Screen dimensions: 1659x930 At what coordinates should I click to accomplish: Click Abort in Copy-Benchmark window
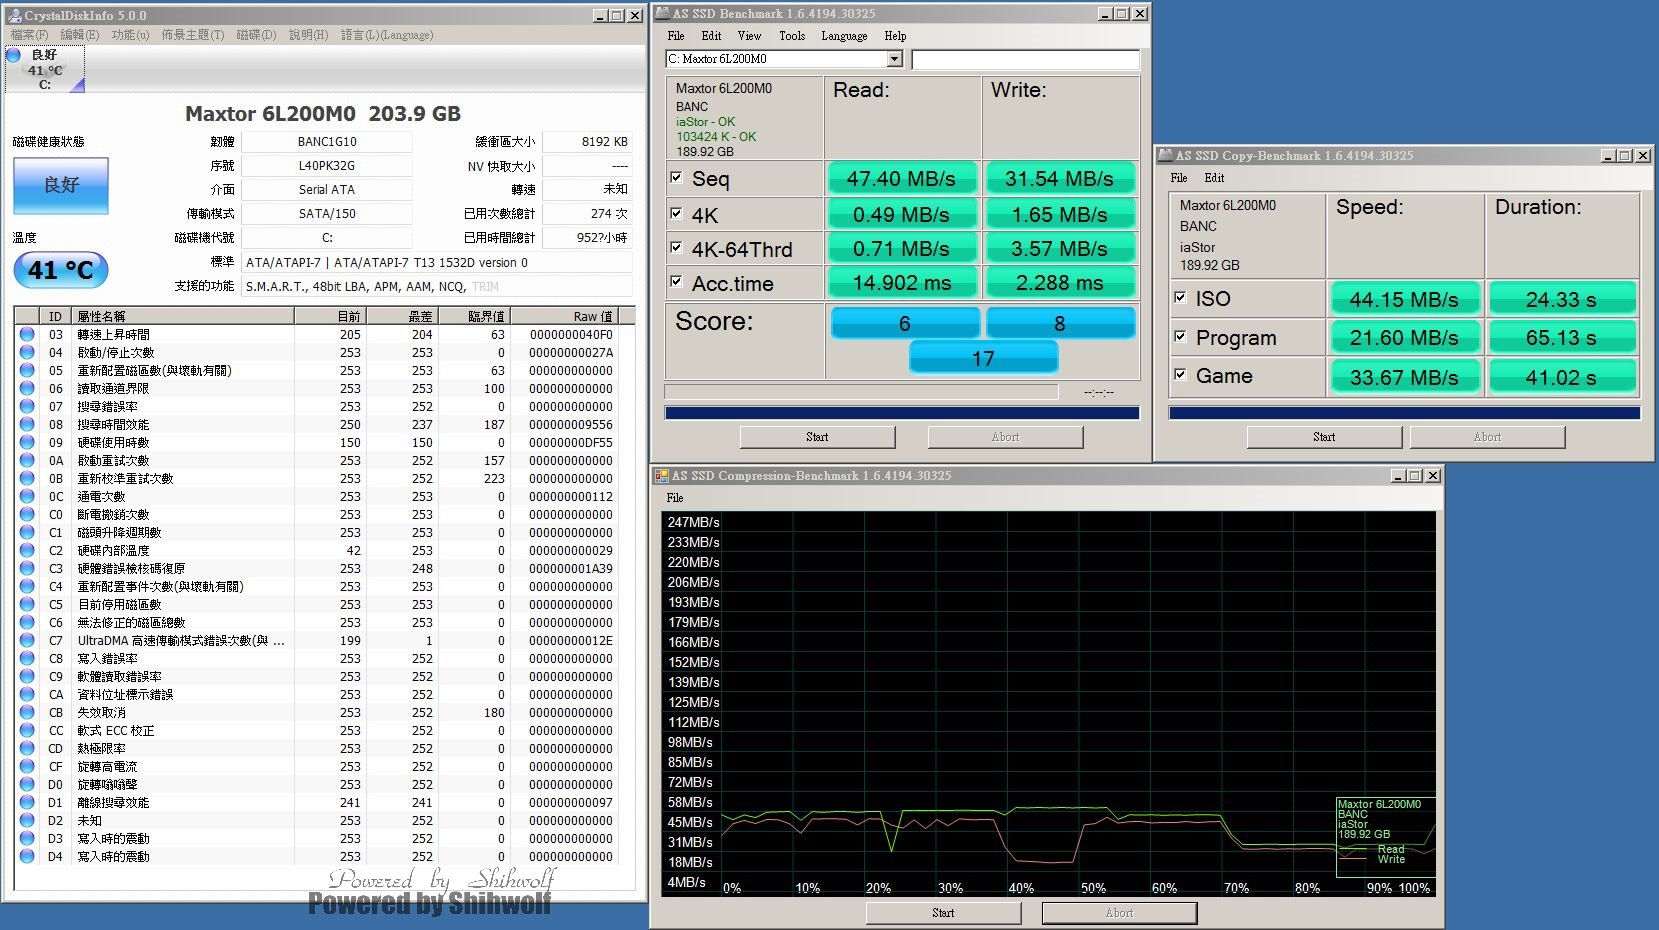click(1487, 437)
